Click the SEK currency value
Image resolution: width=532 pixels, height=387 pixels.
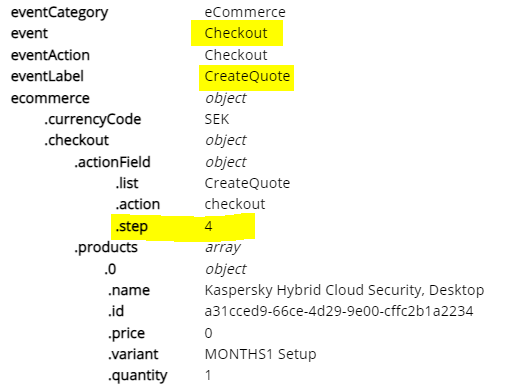coord(217,119)
